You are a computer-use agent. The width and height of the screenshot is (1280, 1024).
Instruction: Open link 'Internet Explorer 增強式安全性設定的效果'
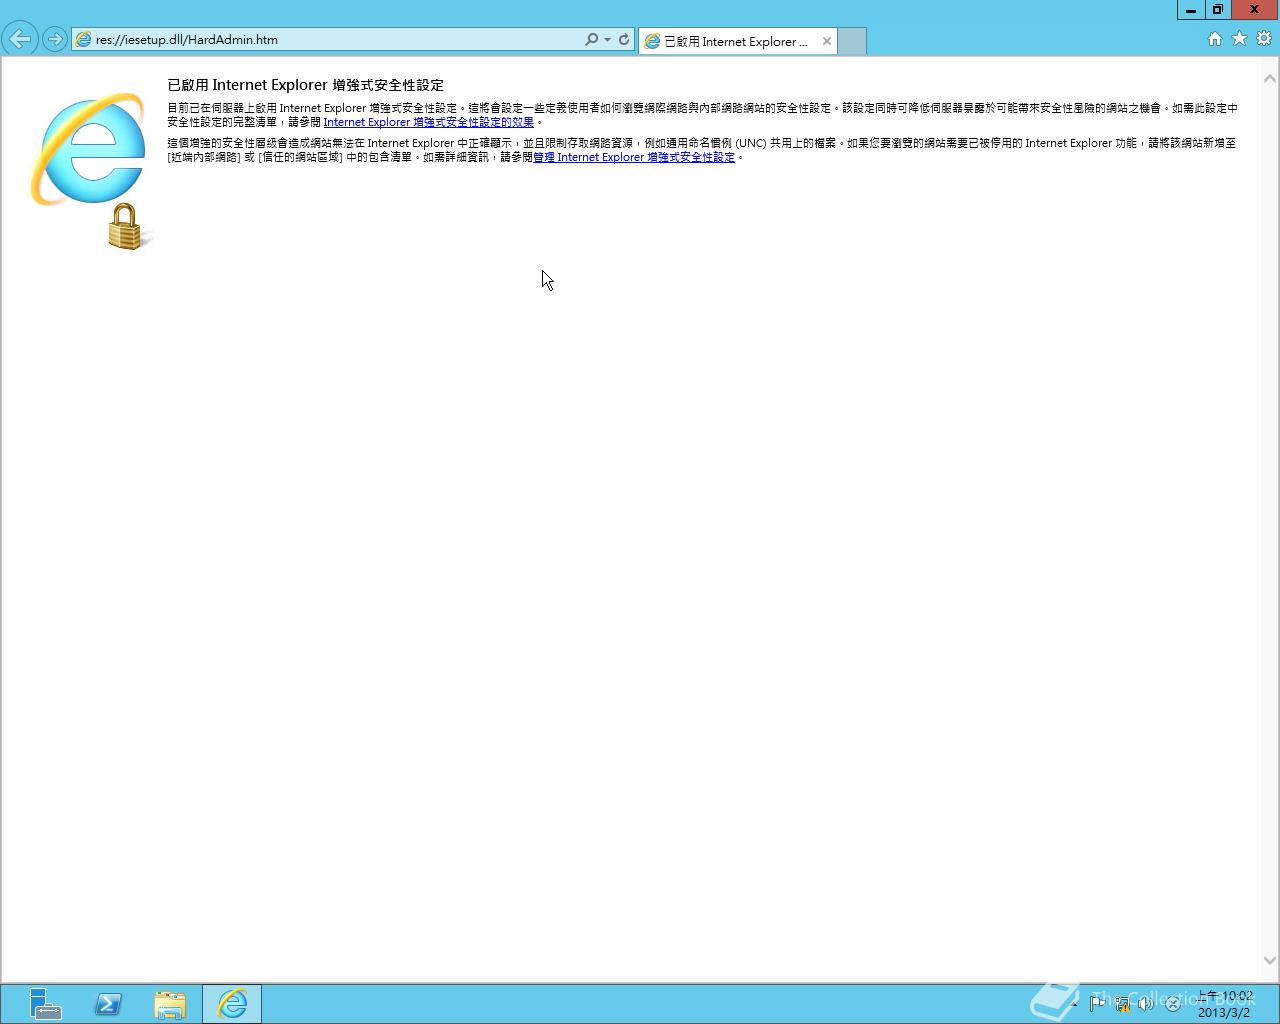click(428, 122)
